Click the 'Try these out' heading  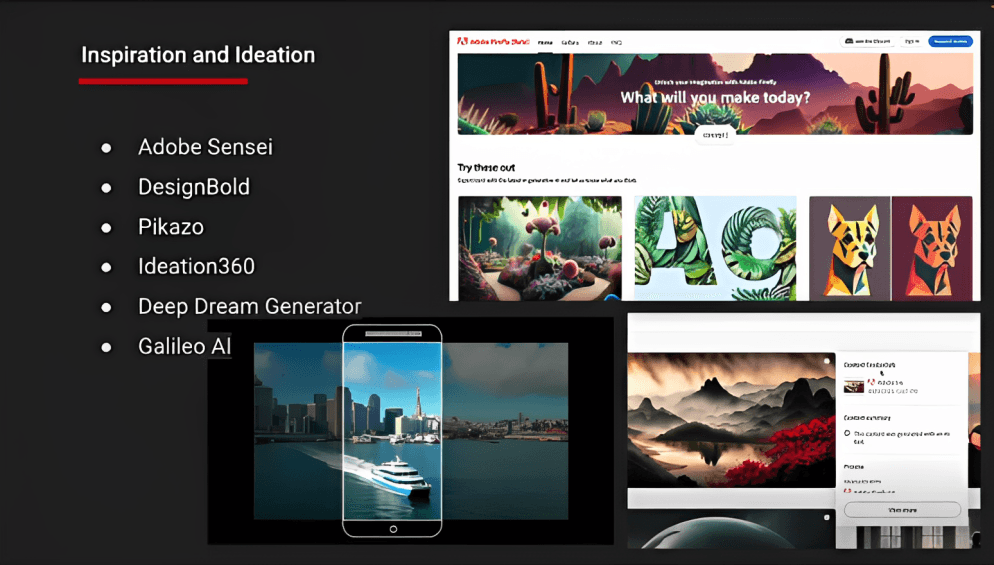click(486, 167)
